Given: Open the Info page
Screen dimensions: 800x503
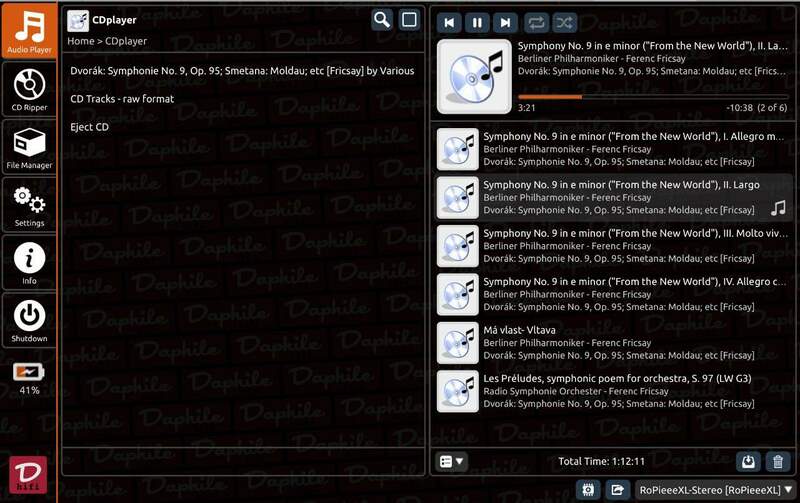Looking at the screenshot, I should tap(30, 263).
